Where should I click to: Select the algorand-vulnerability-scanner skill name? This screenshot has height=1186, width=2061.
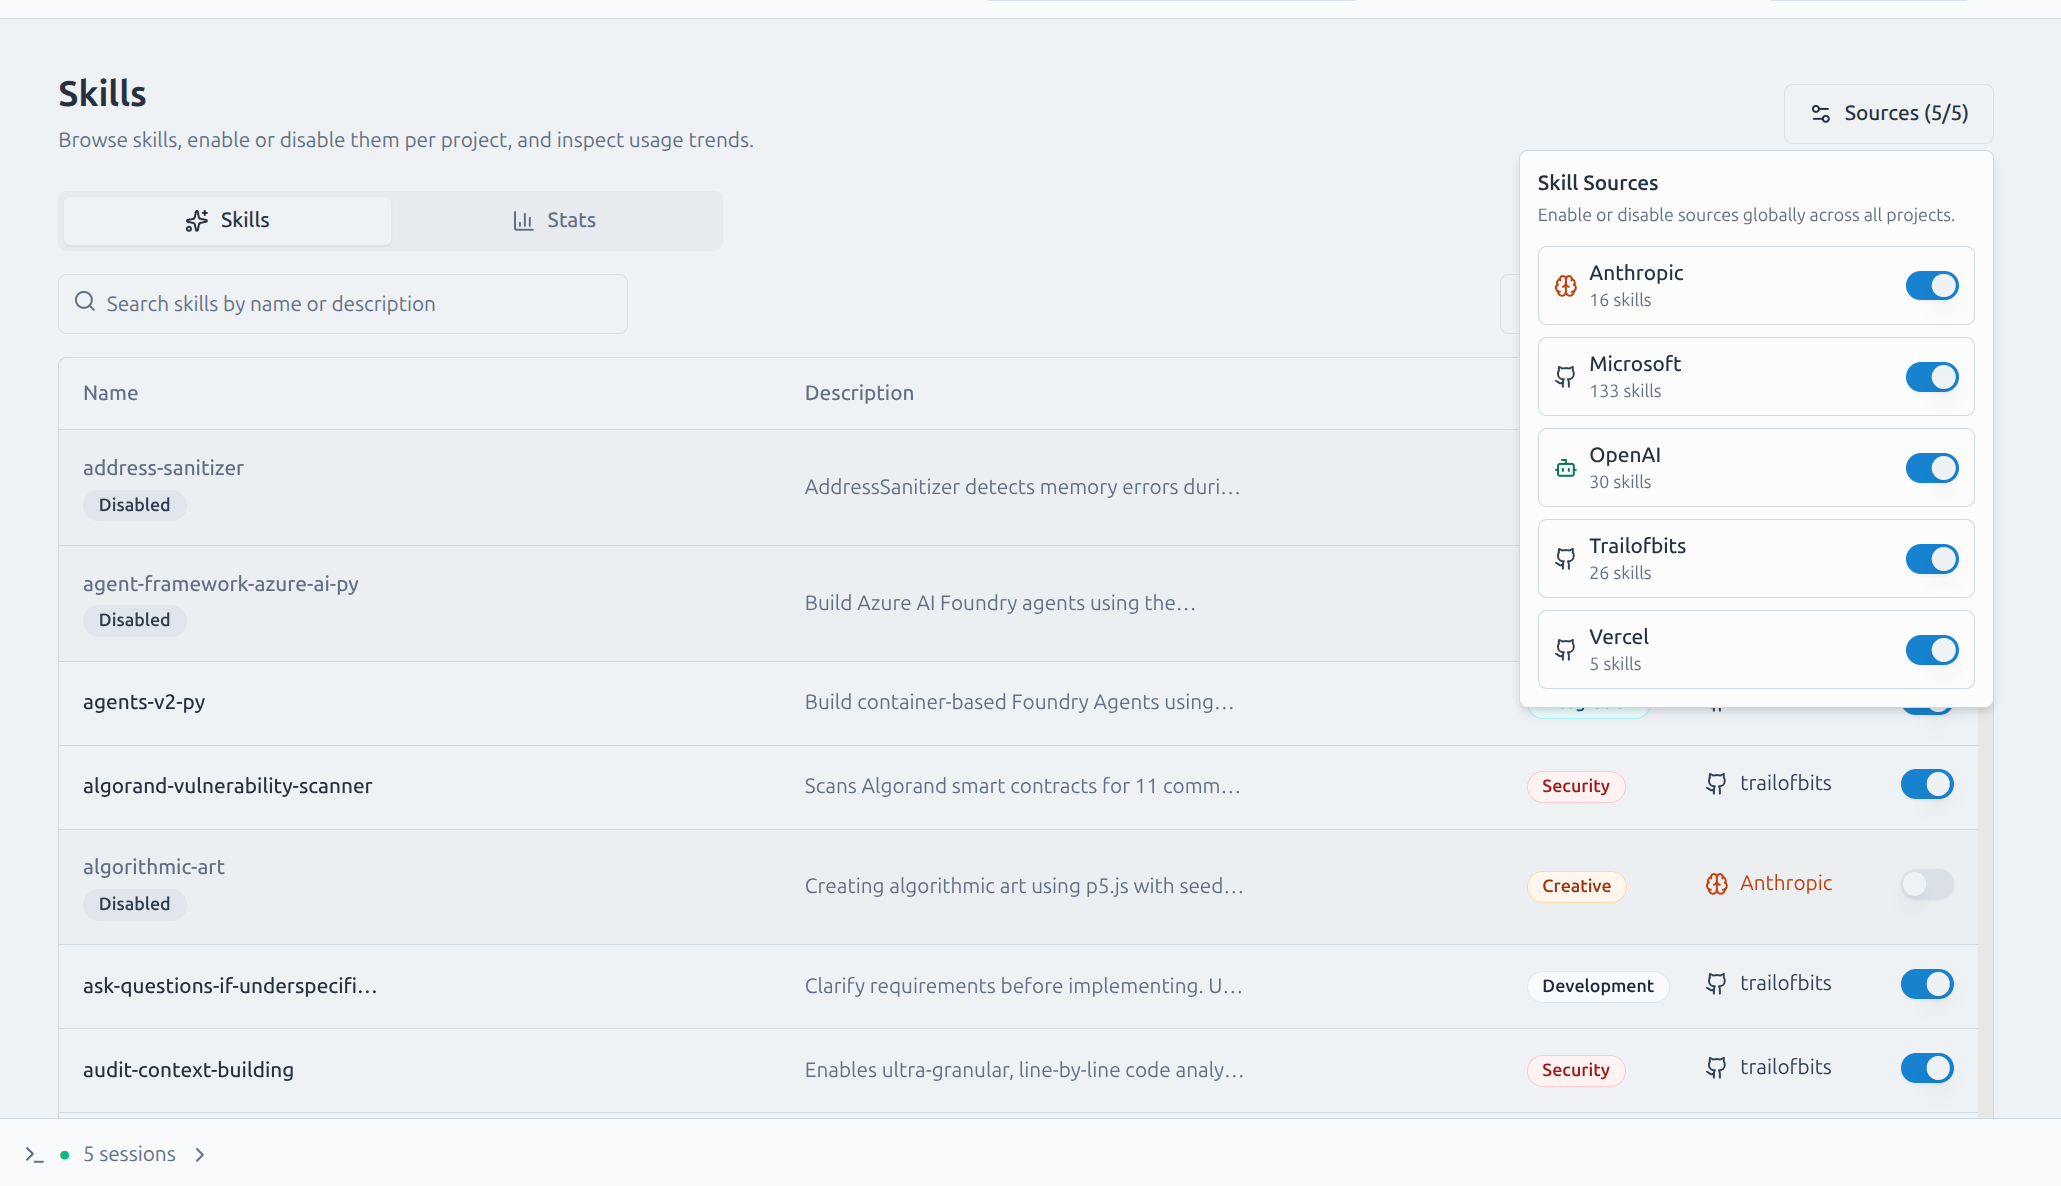coord(227,786)
